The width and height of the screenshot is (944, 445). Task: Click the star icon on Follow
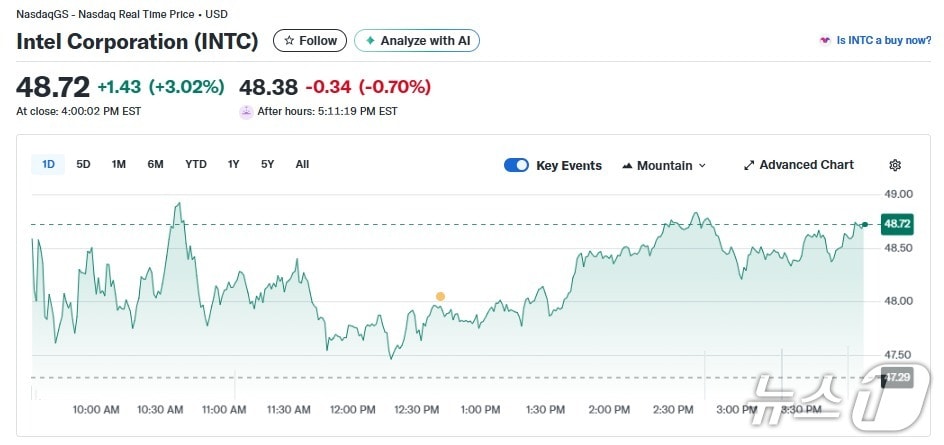point(289,41)
